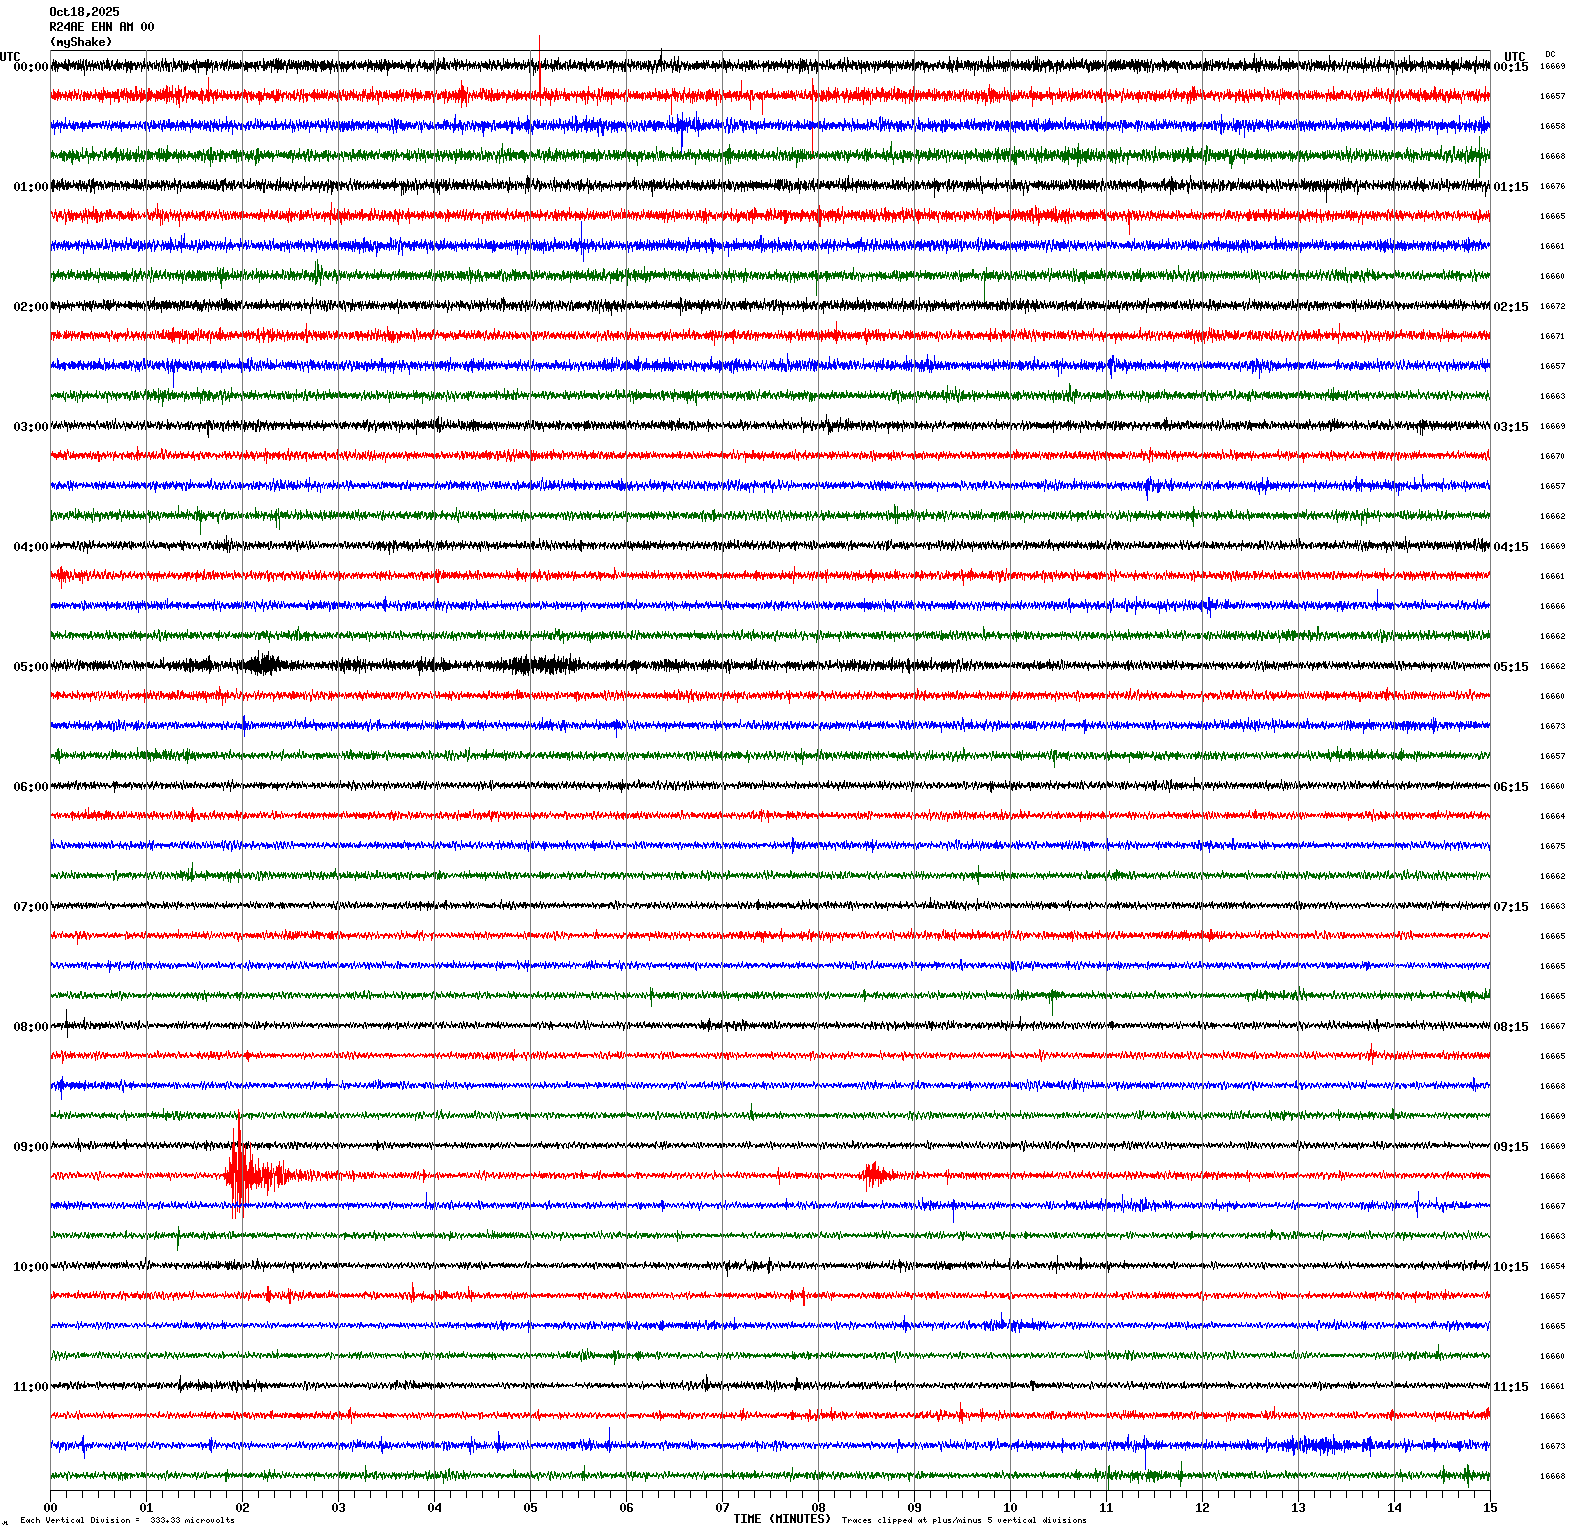Screen dimensions: 1570x1534
Task: Click the DC value 16654 beside 10:15
Action: coord(1552,1266)
